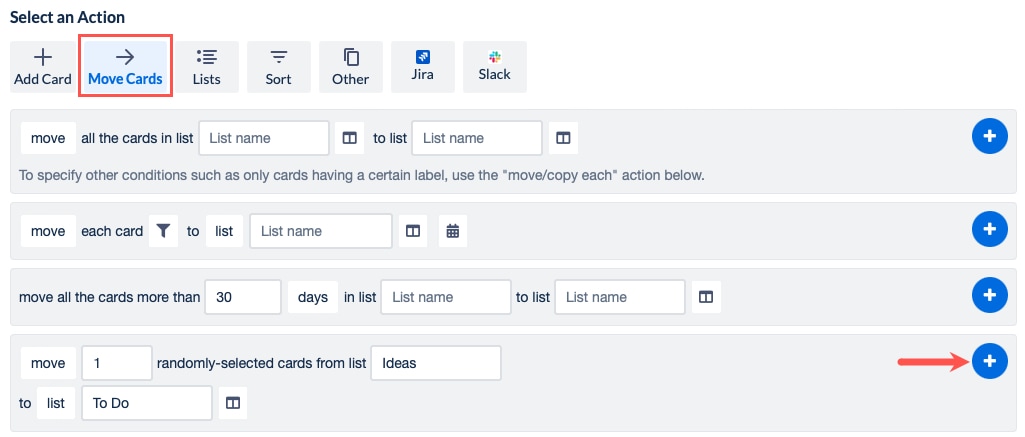Click board icon next to To Do field
1025x437 pixels.
click(232, 403)
